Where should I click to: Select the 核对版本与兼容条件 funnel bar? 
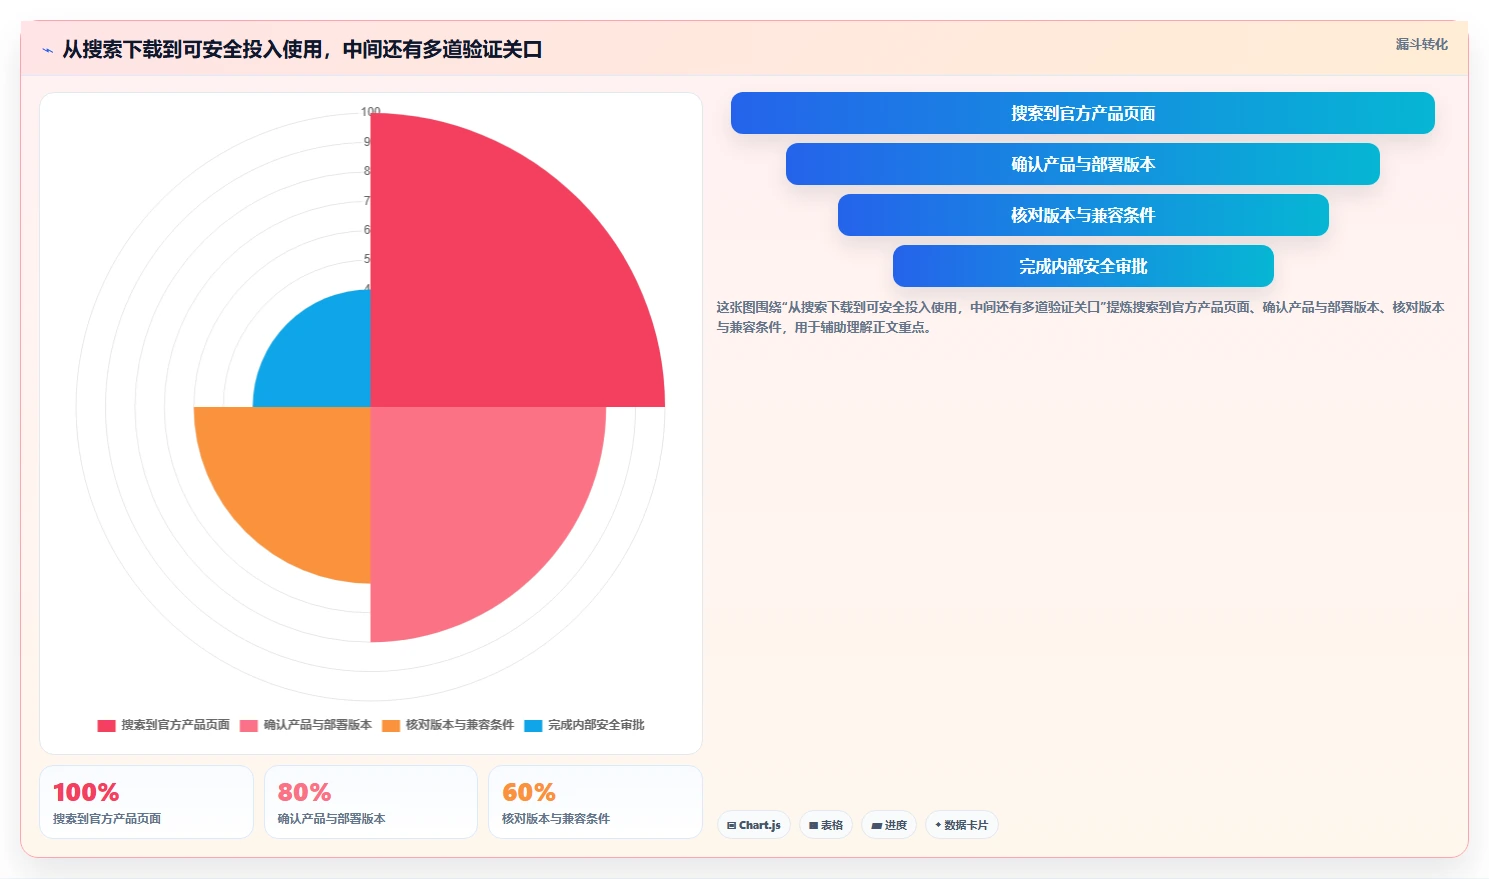coord(1083,215)
